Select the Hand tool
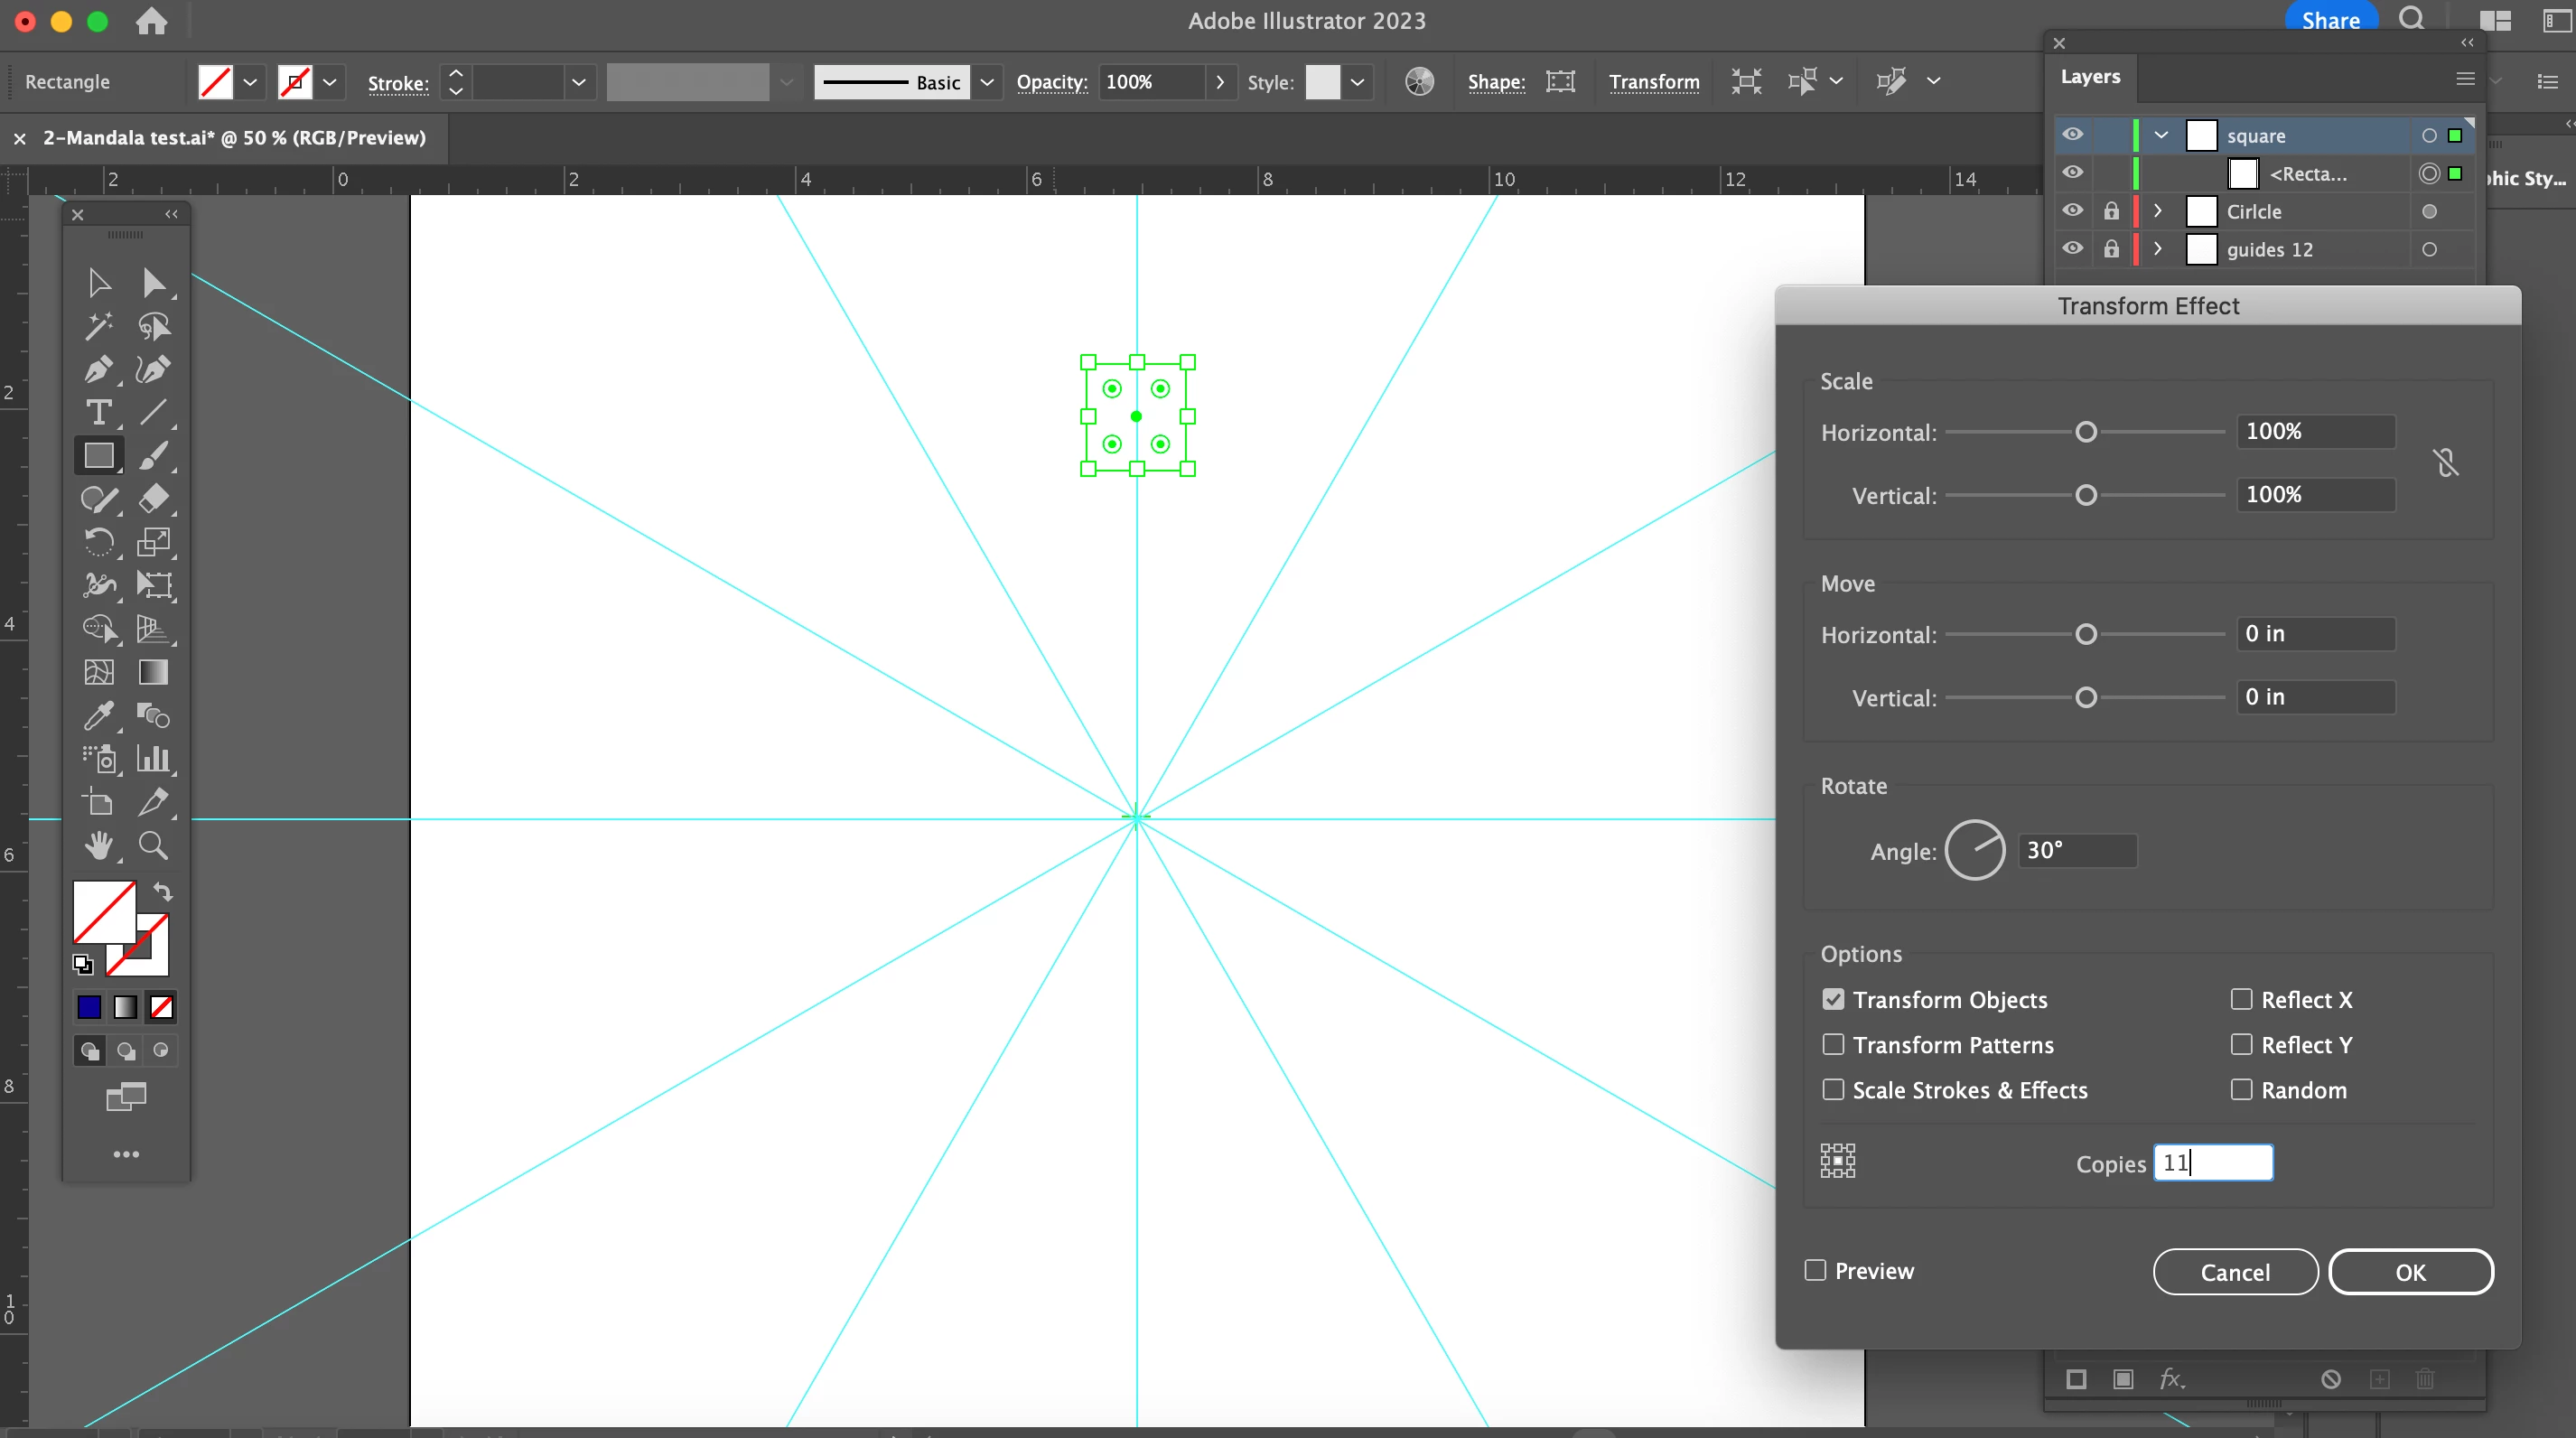 click(x=98, y=846)
